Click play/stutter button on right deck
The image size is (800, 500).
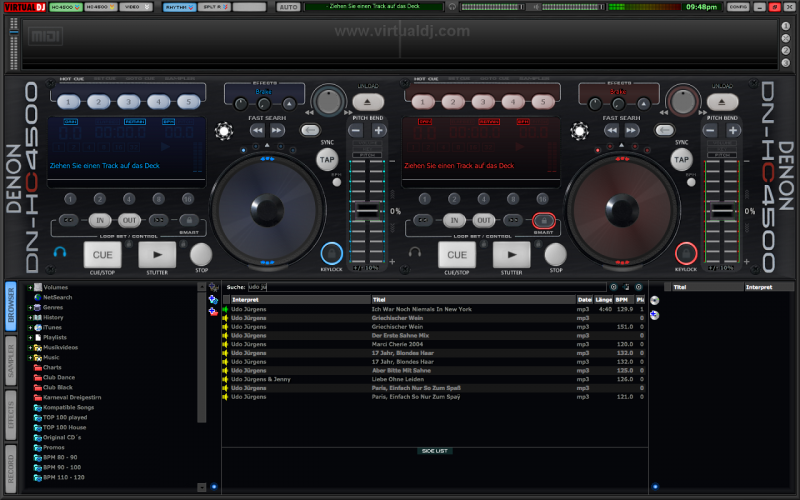[512, 255]
